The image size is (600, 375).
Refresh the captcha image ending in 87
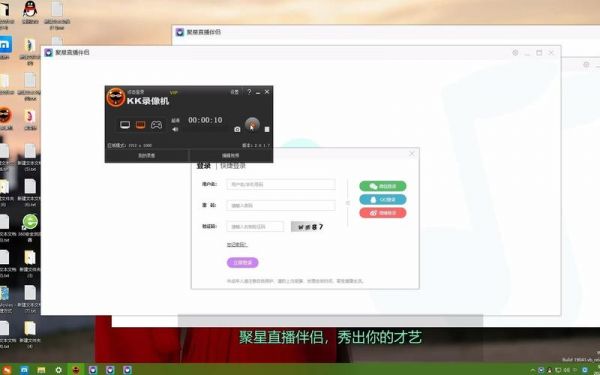coord(308,227)
